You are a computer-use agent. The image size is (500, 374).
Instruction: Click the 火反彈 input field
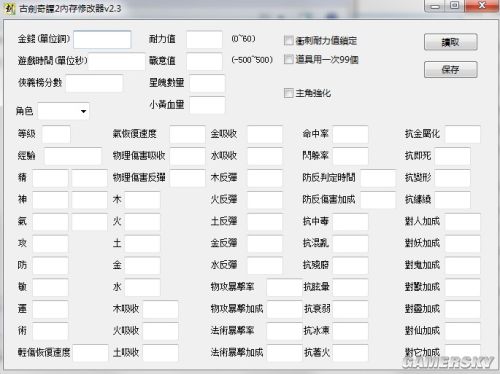pyautogui.click(x=265, y=200)
